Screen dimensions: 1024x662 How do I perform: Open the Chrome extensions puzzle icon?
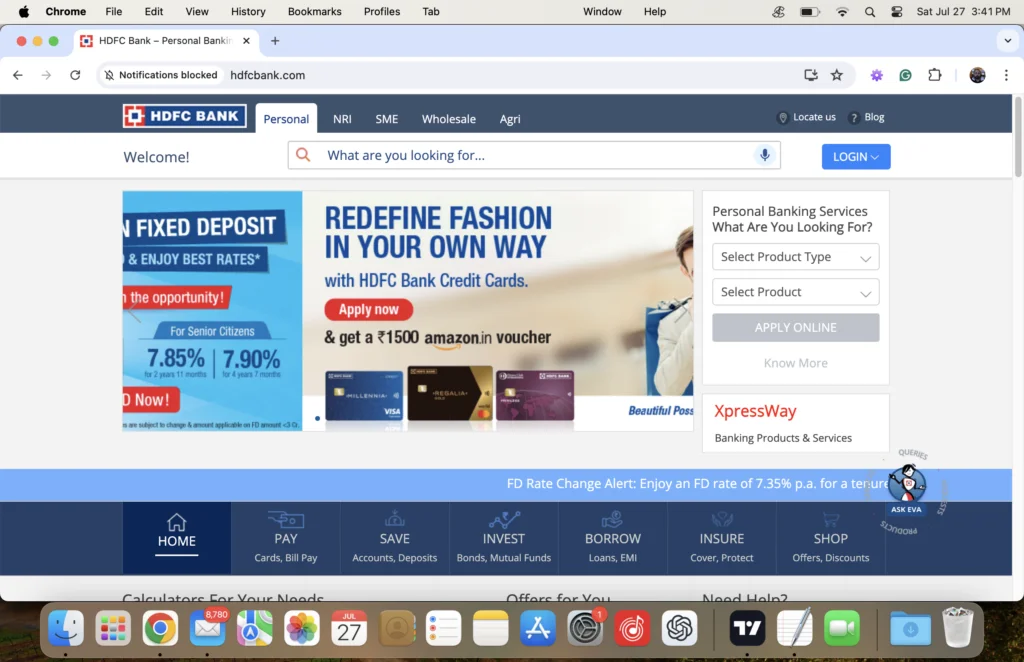tap(935, 75)
